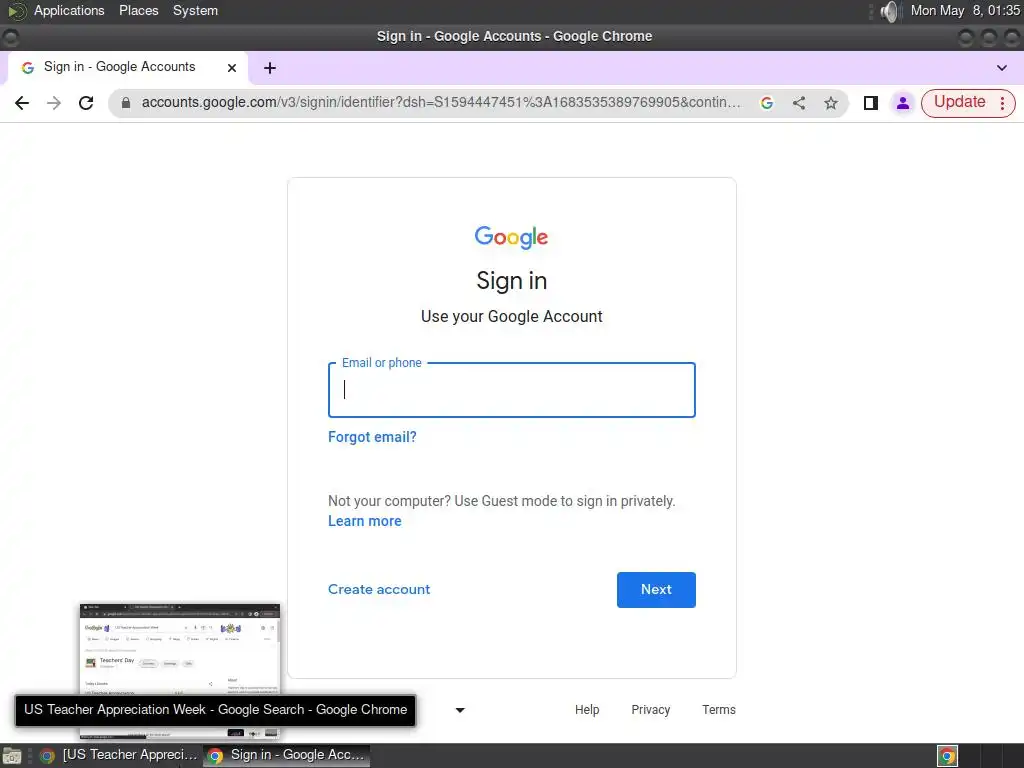
Task: Open the Help link in the footer
Action: tap(586, 710)
